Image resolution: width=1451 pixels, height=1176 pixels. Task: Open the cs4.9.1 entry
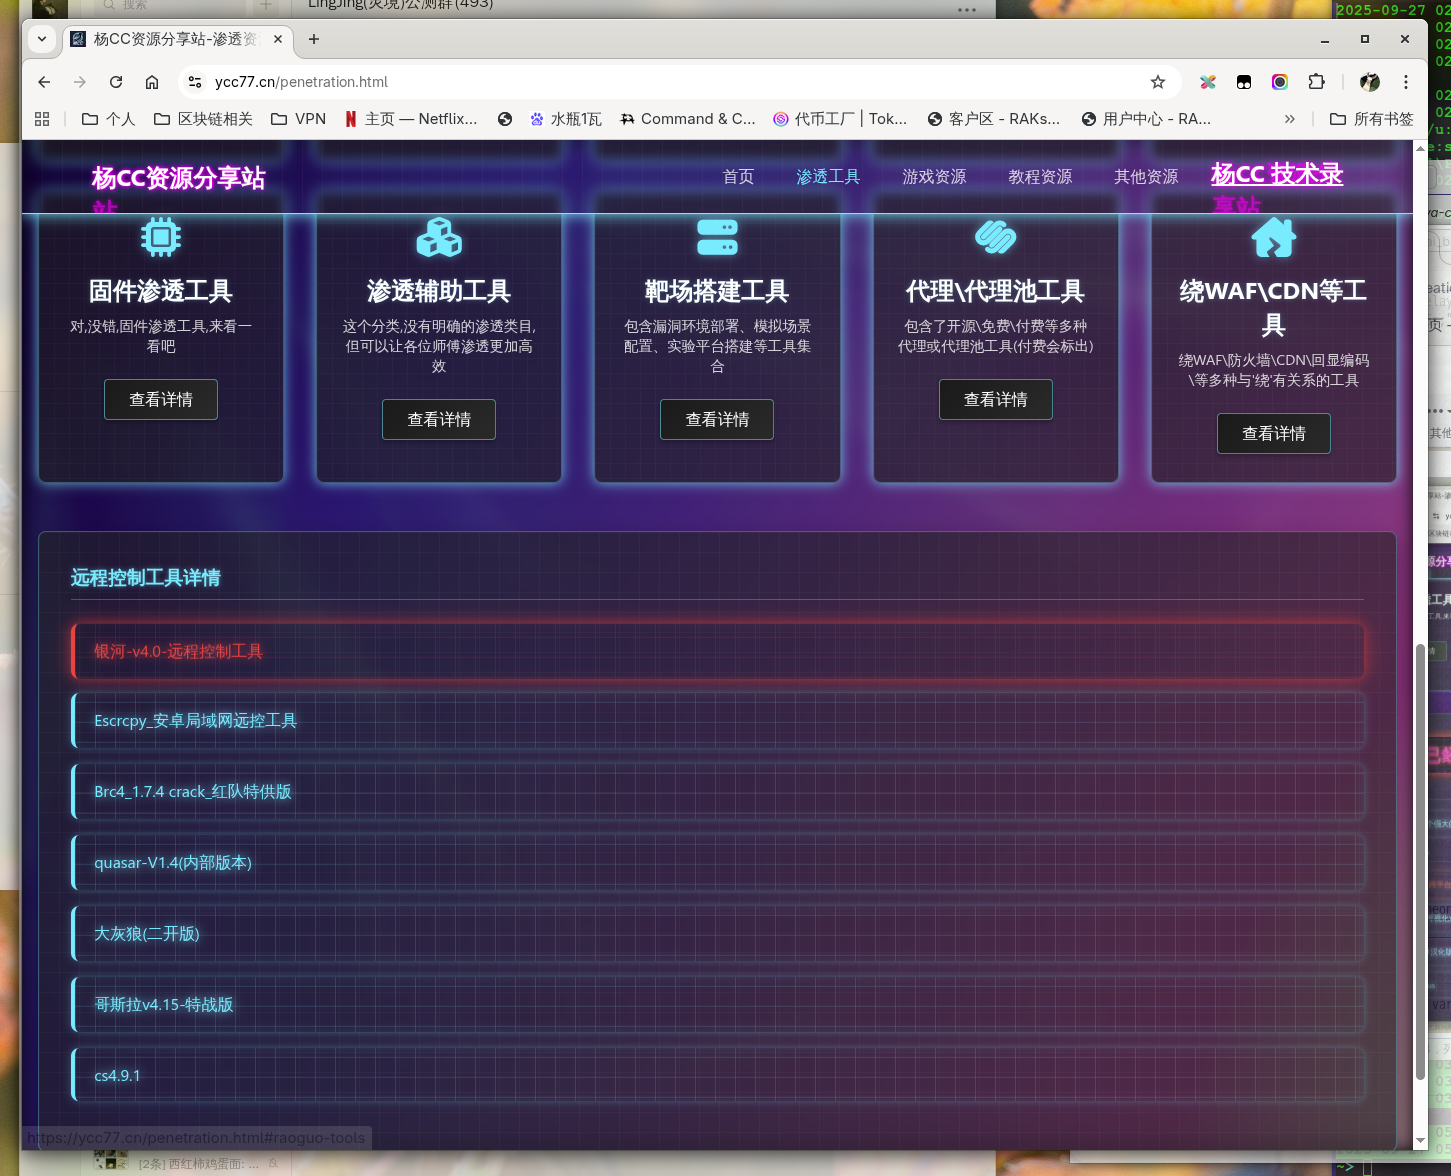coord(718,1076)
